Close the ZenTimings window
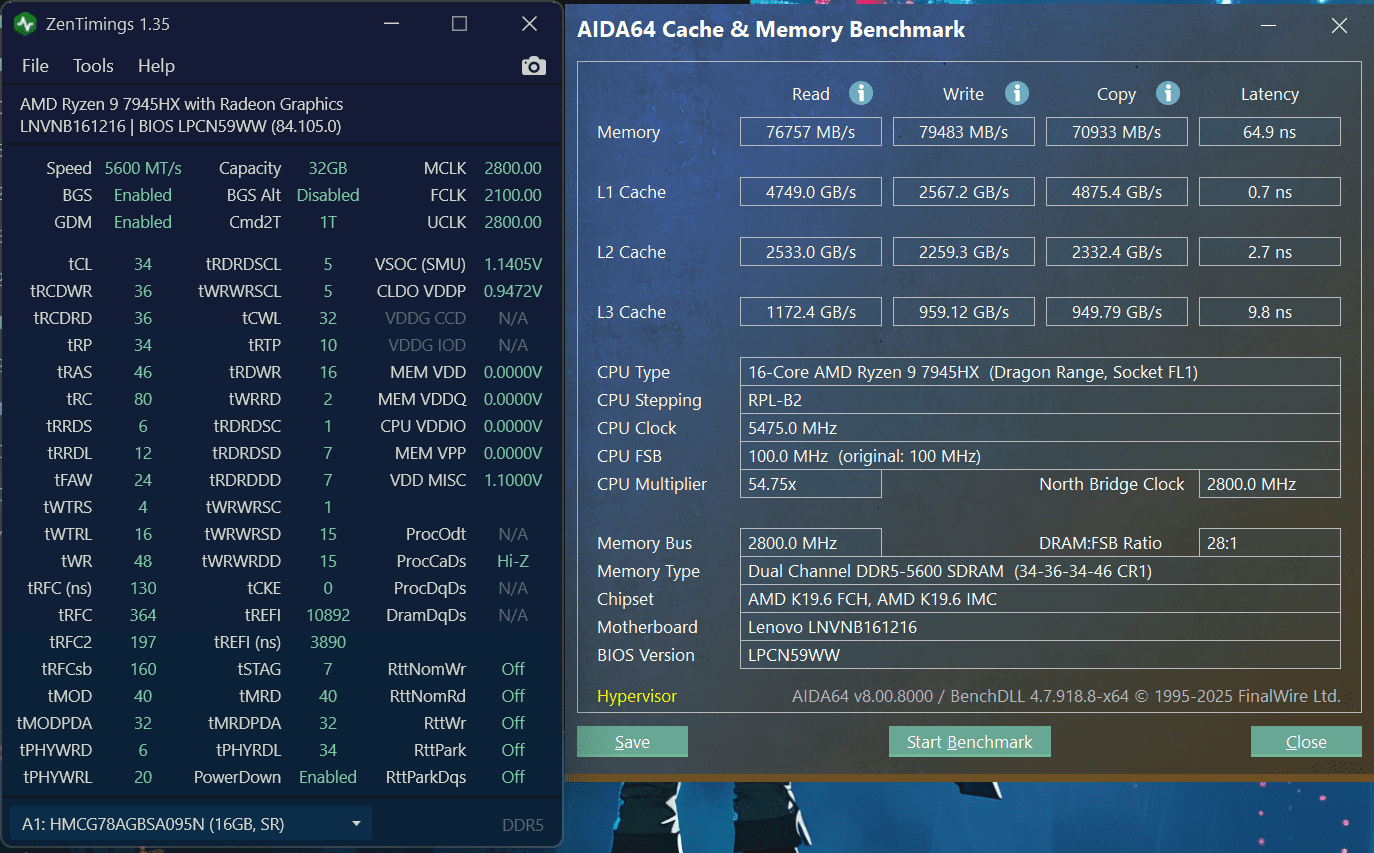The height and width of the screenshot is (853, 1374). 529,24
